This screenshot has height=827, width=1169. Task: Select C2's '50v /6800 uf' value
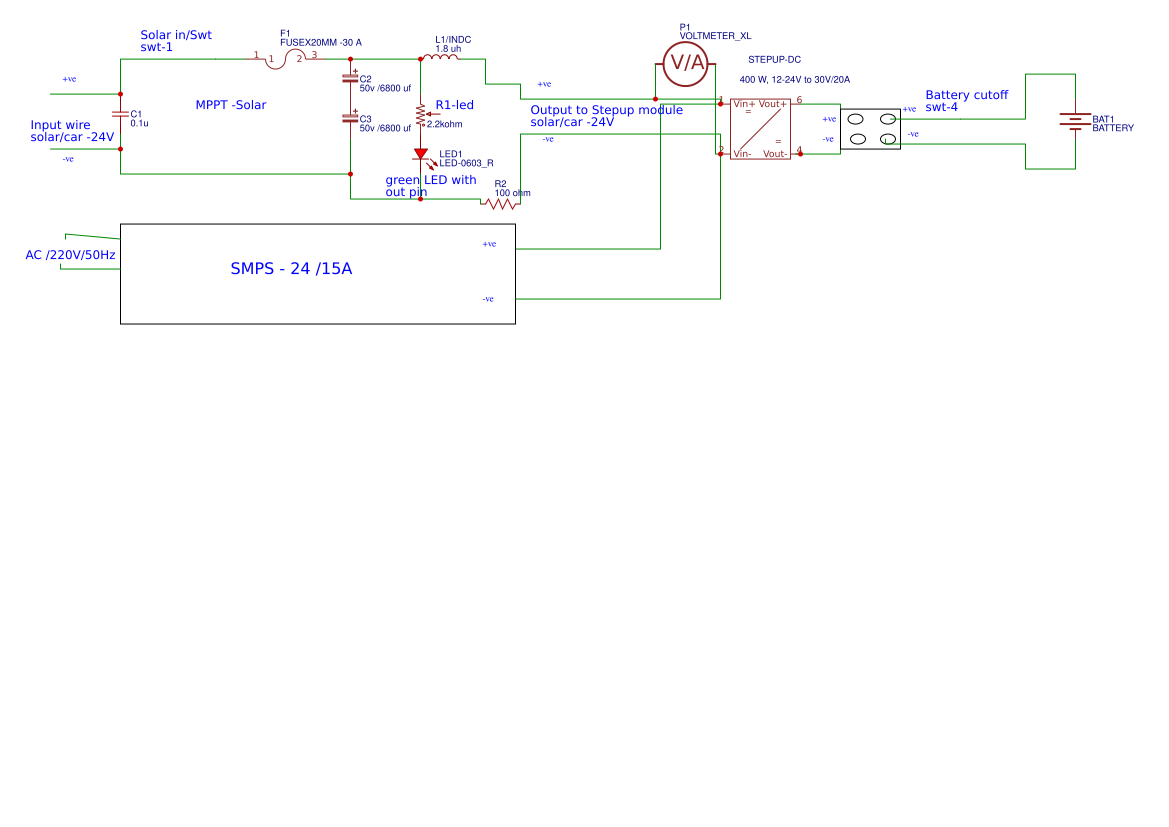pyautogui.click(x=385, y=88)
